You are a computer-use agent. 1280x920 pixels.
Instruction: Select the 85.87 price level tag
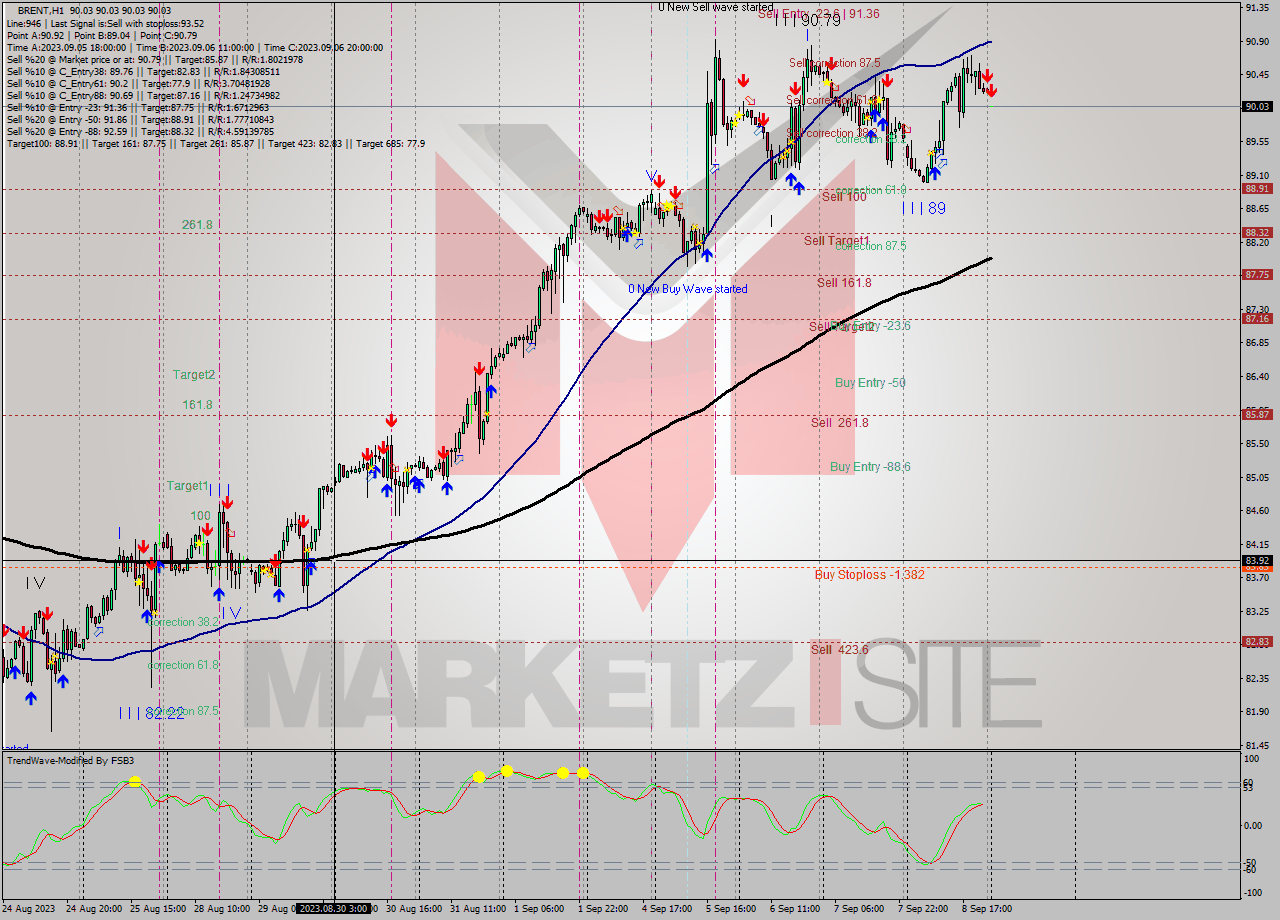[1257, 414]
